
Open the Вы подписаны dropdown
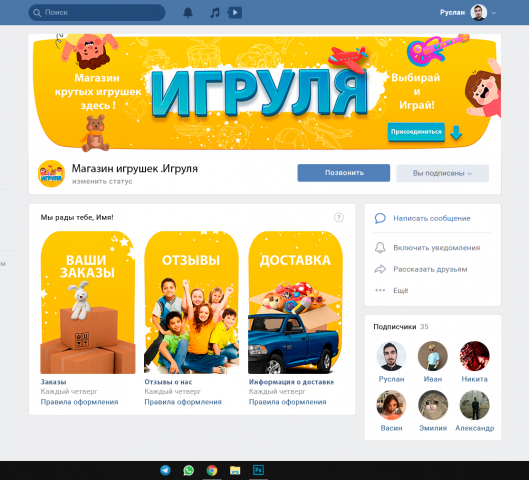coord(442,173)
